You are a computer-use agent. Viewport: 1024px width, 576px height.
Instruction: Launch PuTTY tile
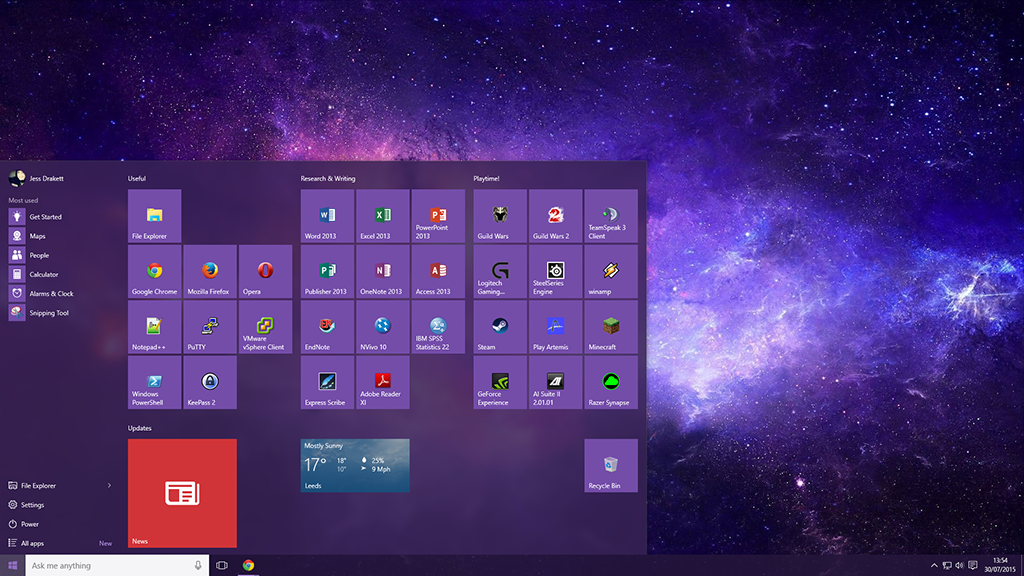pos(210,327)
